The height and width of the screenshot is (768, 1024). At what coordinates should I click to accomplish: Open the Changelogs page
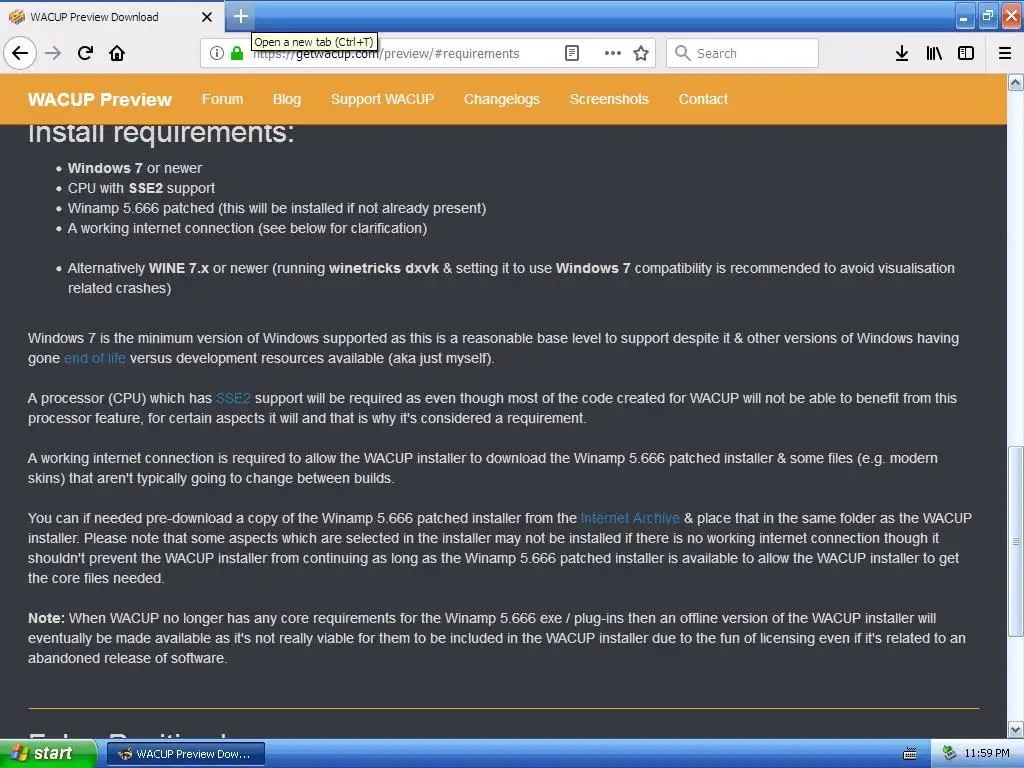pos(502,99)
